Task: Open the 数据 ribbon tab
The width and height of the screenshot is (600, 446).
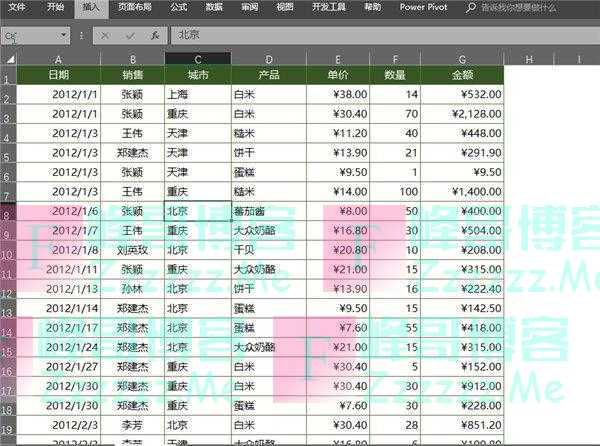Action: coord(214,7)
